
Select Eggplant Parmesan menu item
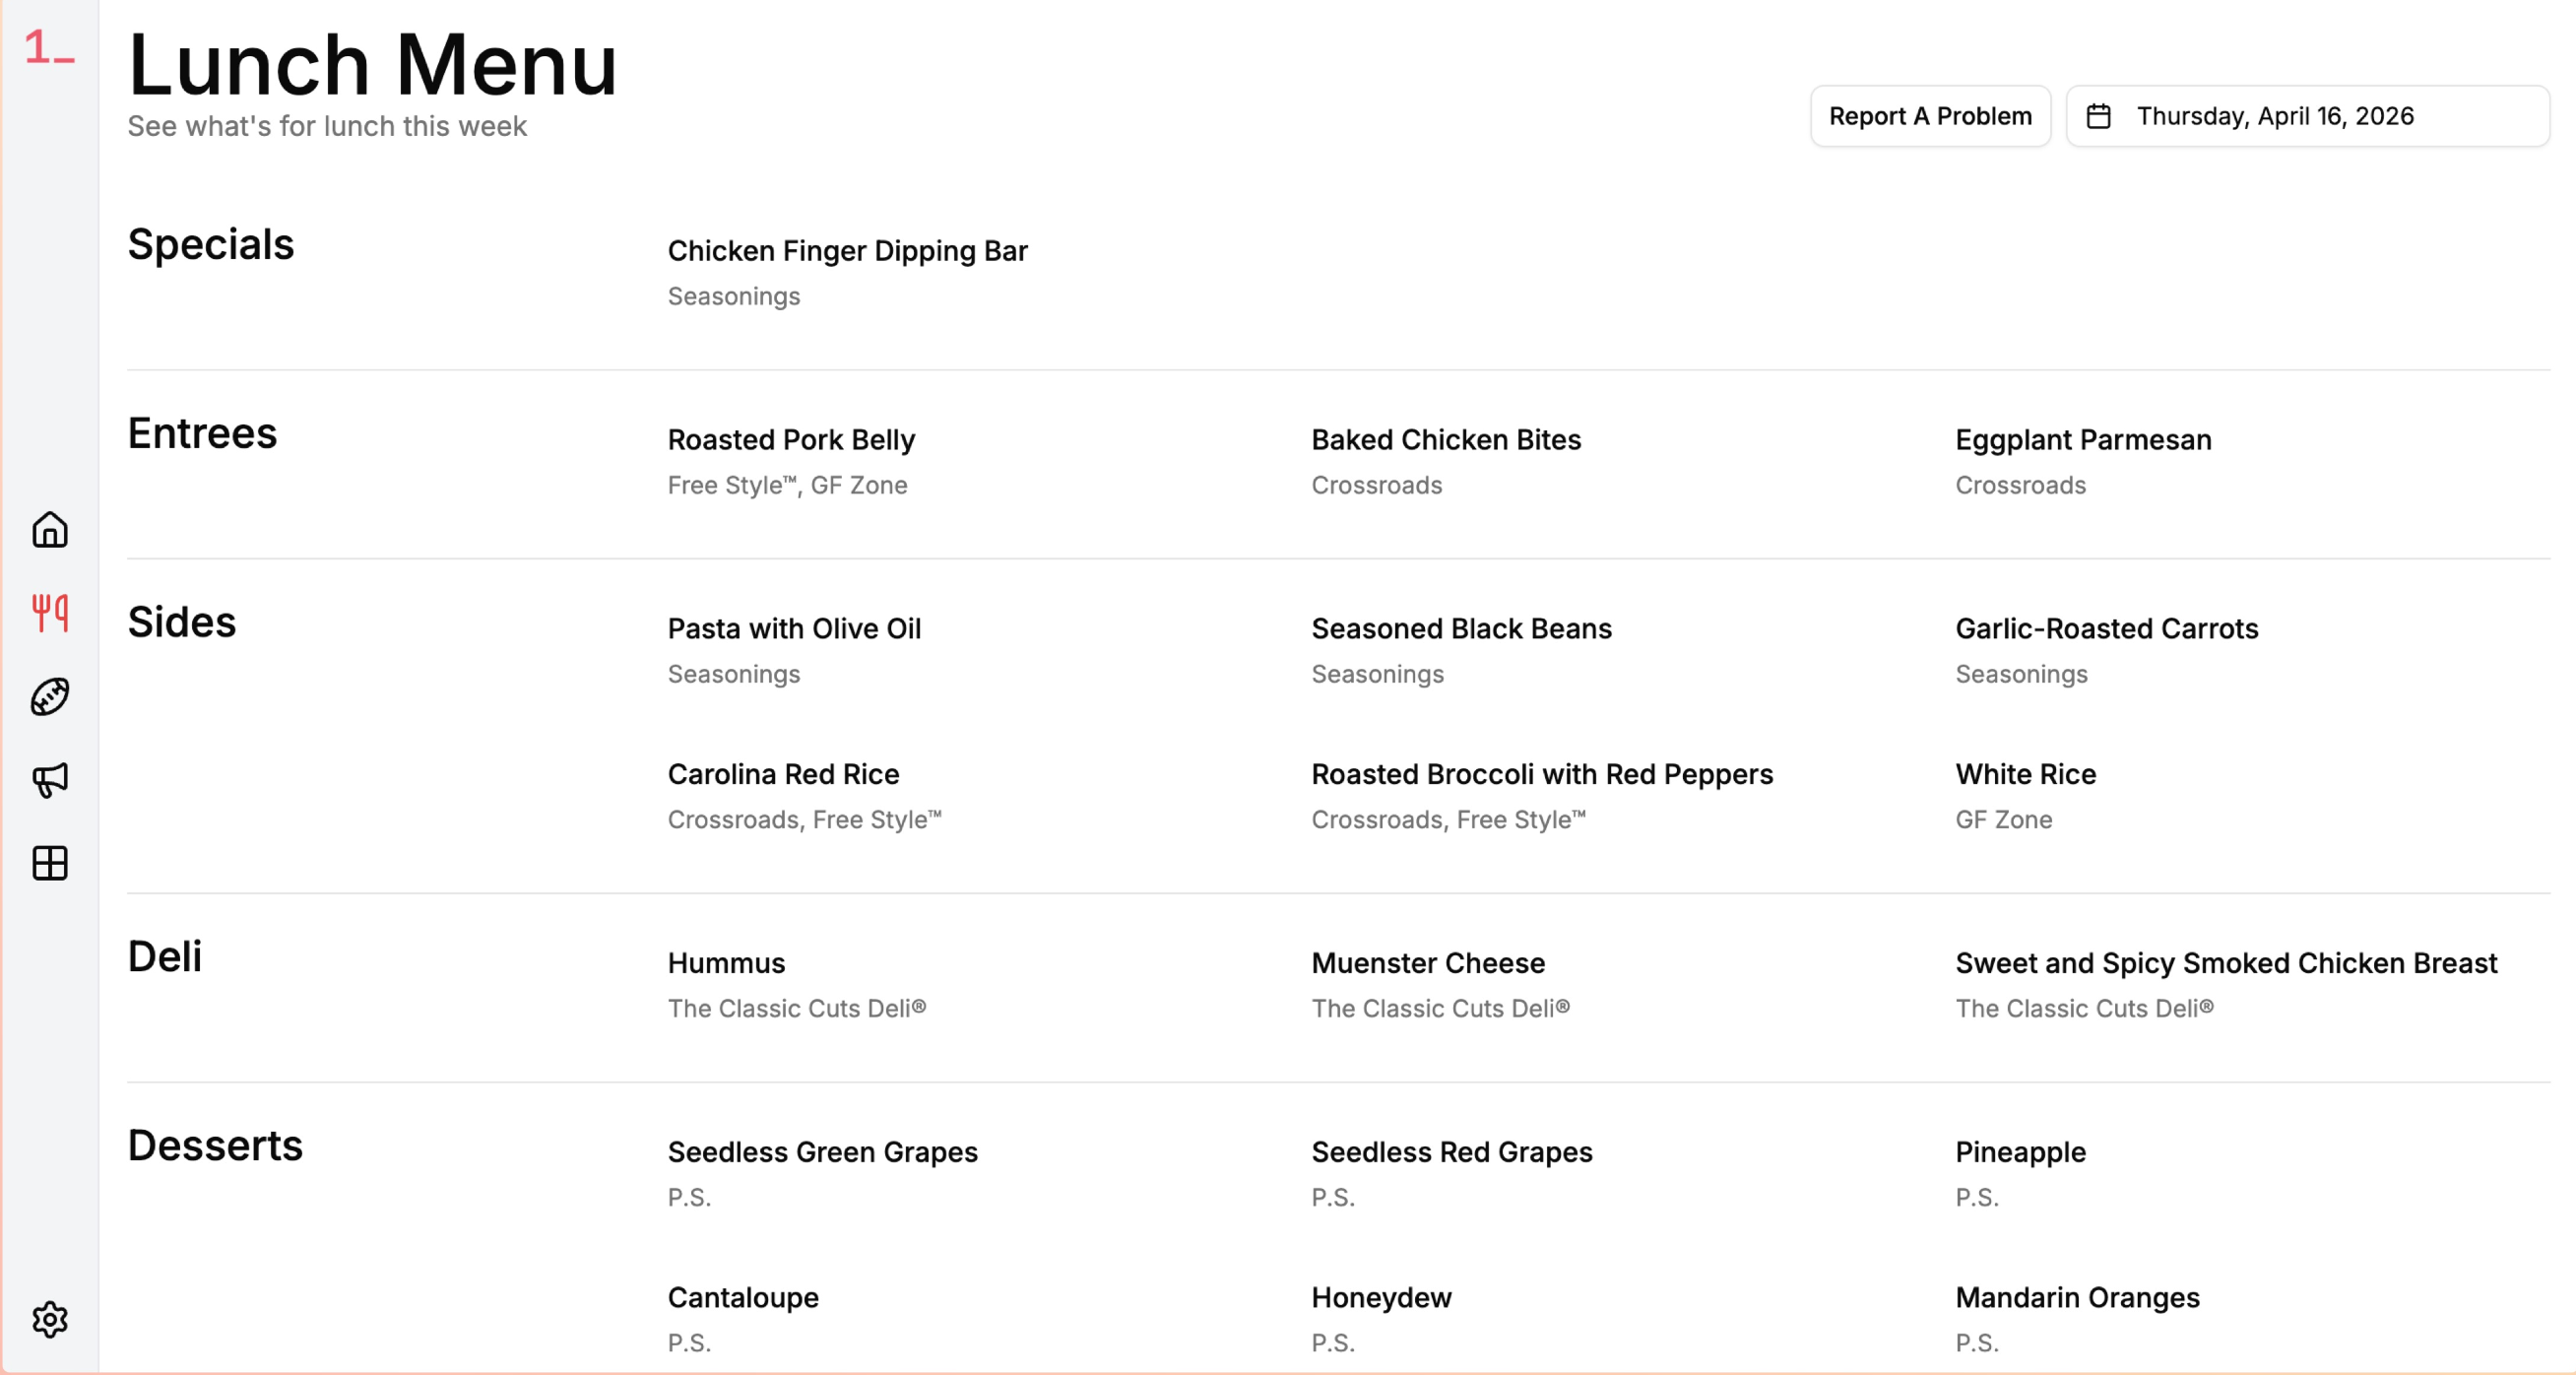[2083, 440]
